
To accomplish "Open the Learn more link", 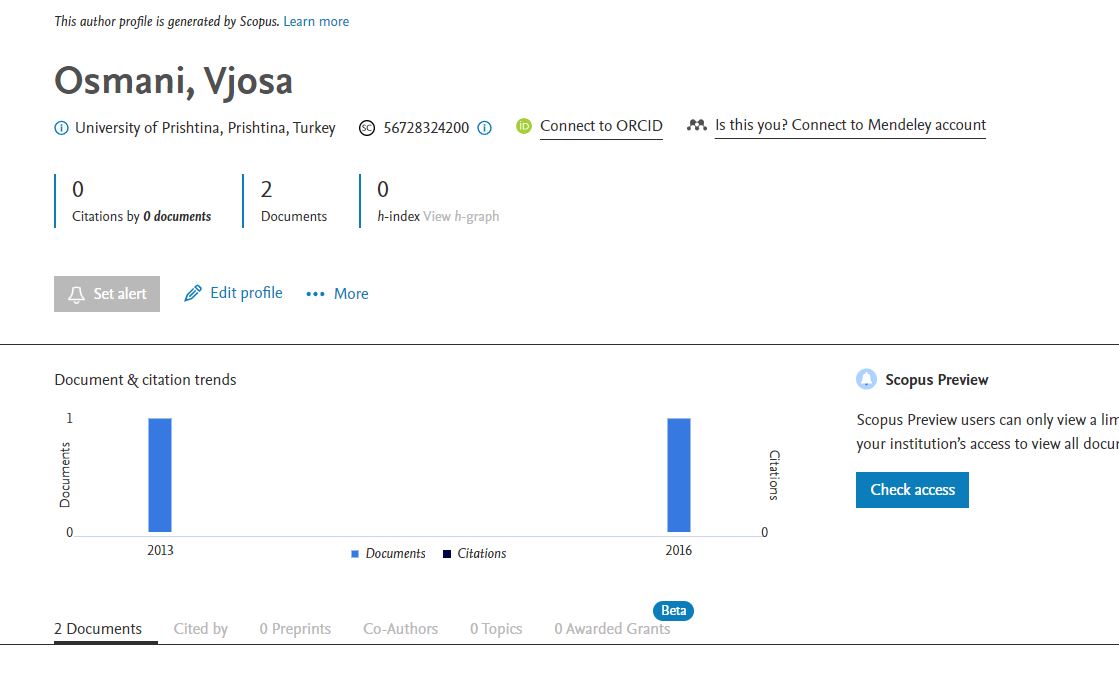I will coord(316,21).
